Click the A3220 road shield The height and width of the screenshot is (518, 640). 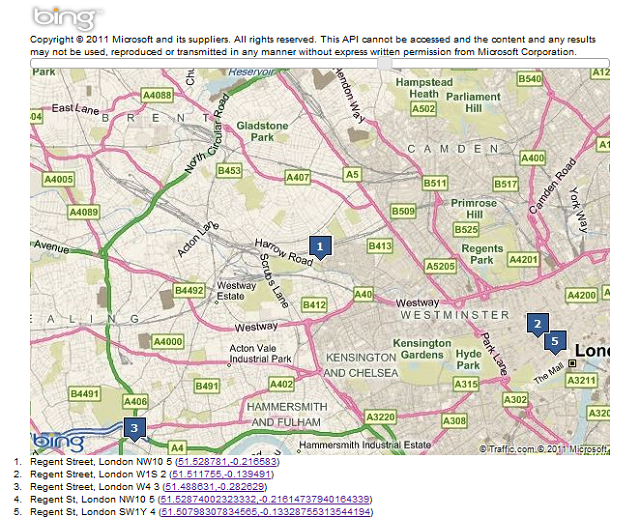(380, 416)
